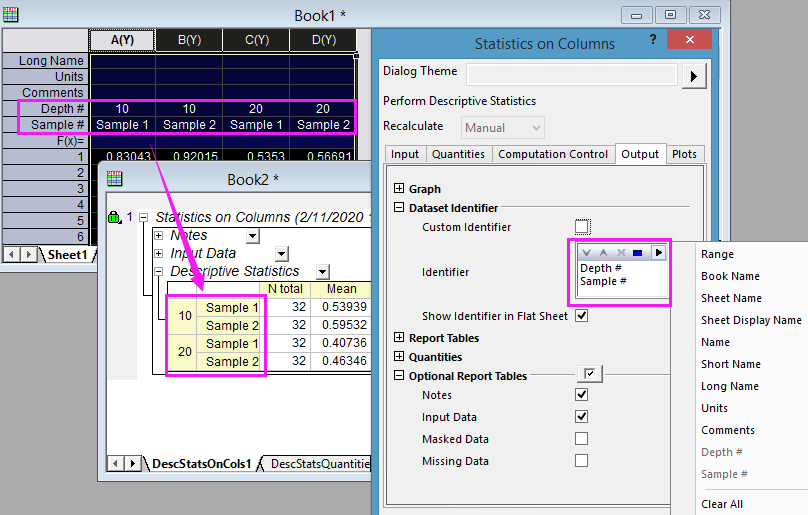Screen dimensions: 808x515
Task: Select the DescStatsQuantities sheet tab
Action: pyautogui.click(x=319, y=463)
